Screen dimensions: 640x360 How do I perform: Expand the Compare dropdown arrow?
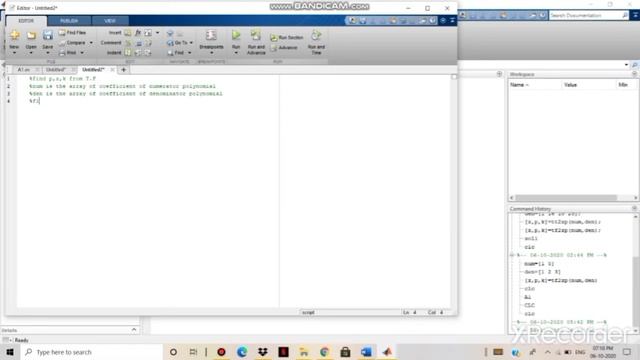pos(91,42)
